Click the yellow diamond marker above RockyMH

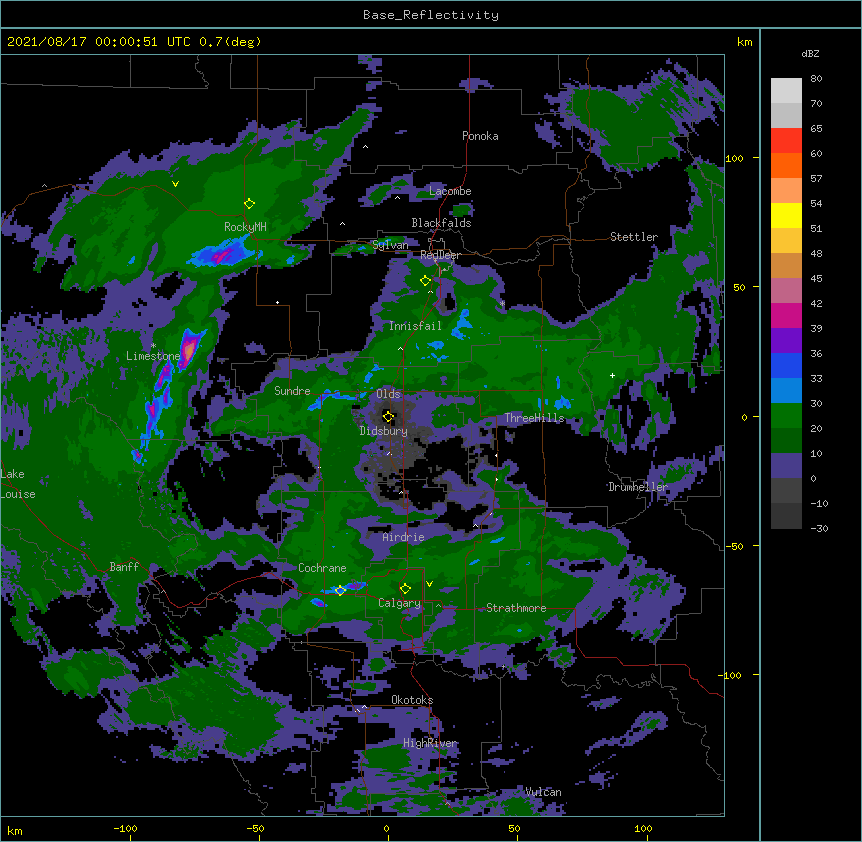pos(249,204)
